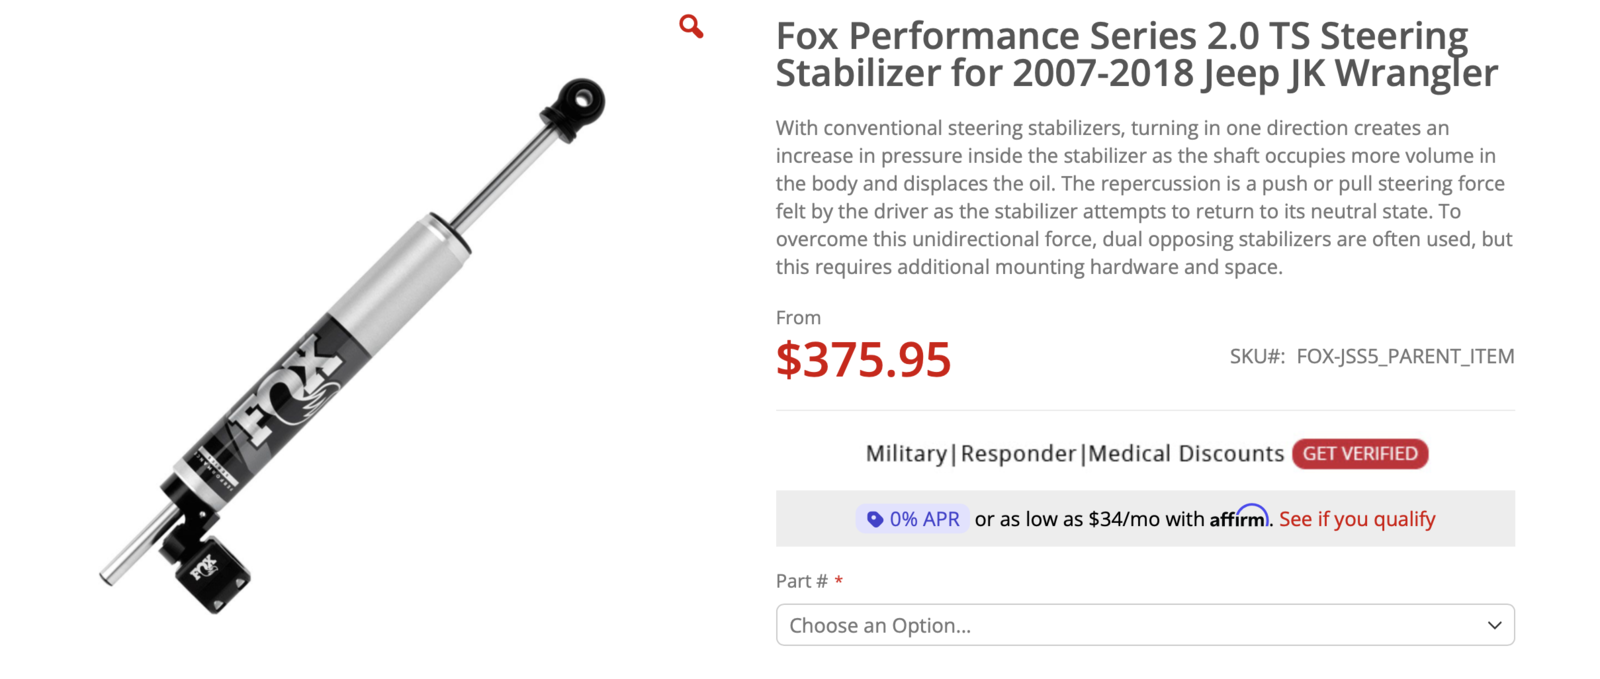Click the $375.95 price
1600x679 pixels.
863,359
